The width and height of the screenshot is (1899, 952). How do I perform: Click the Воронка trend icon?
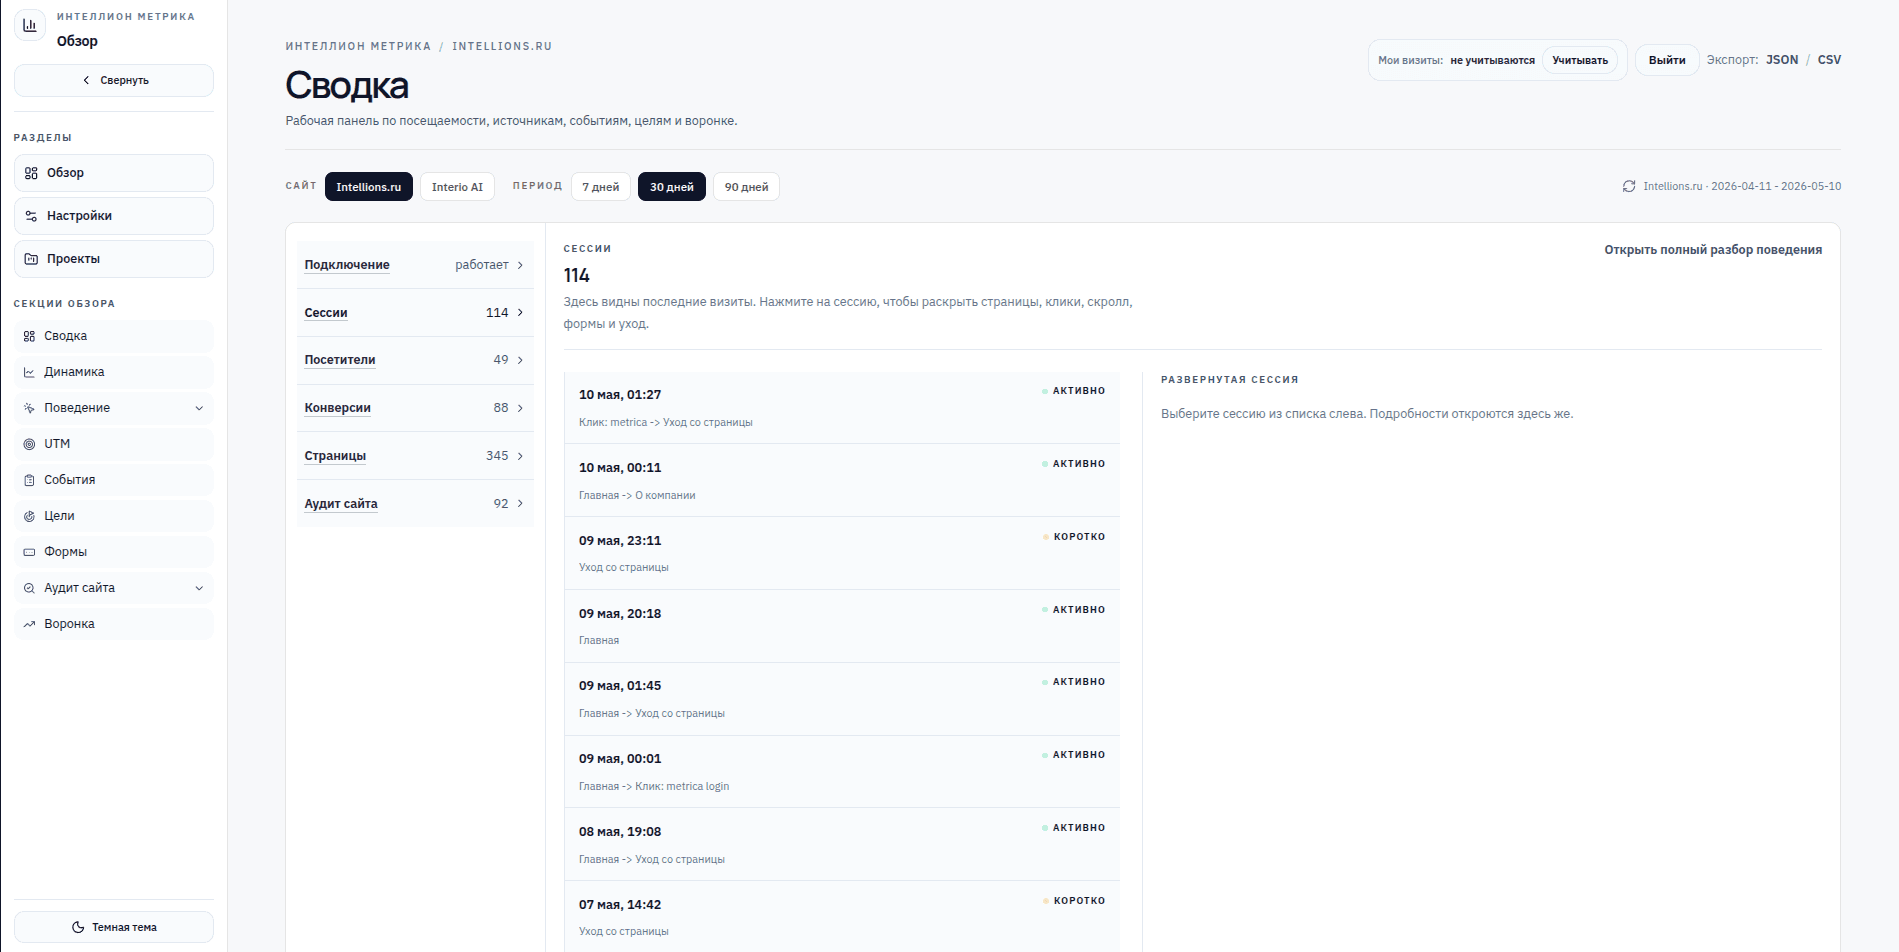(29, 624)
